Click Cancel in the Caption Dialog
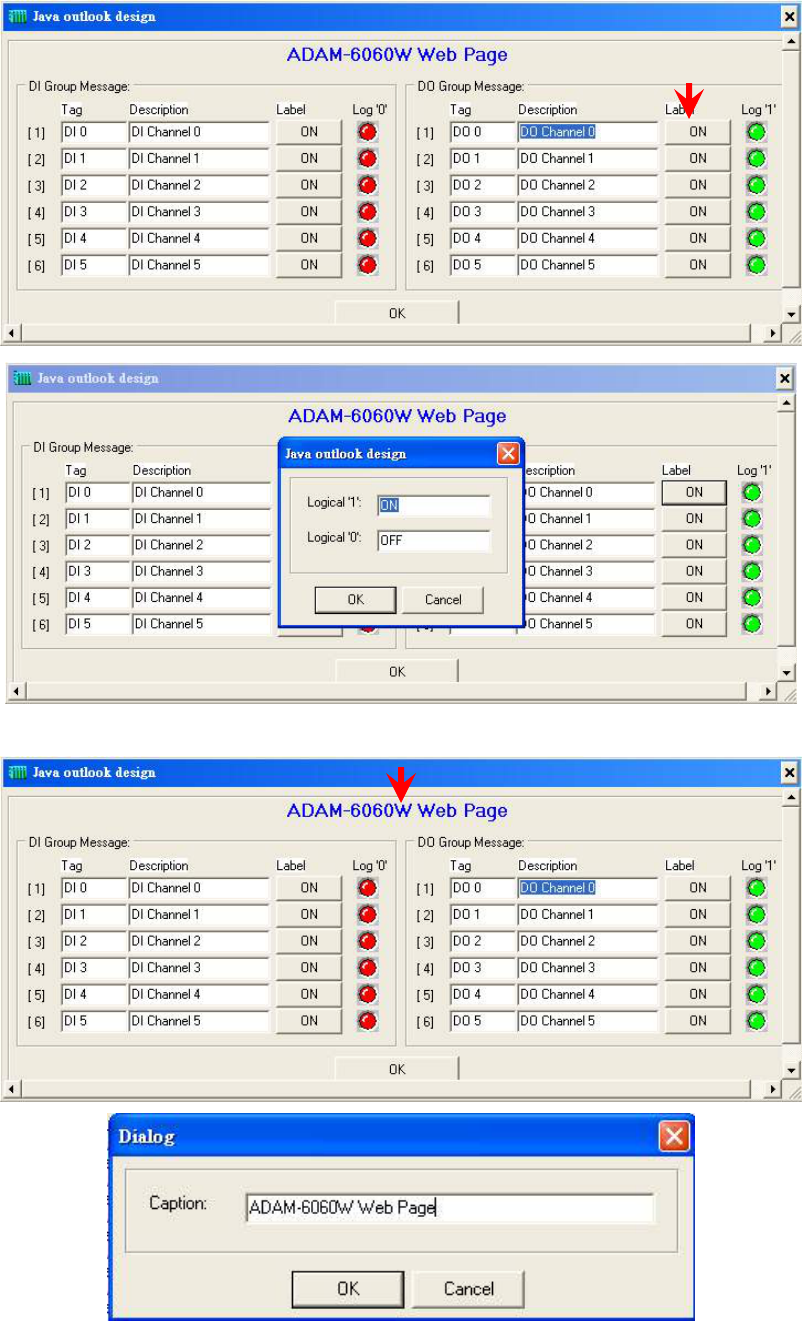 (x=469, y=1288)
